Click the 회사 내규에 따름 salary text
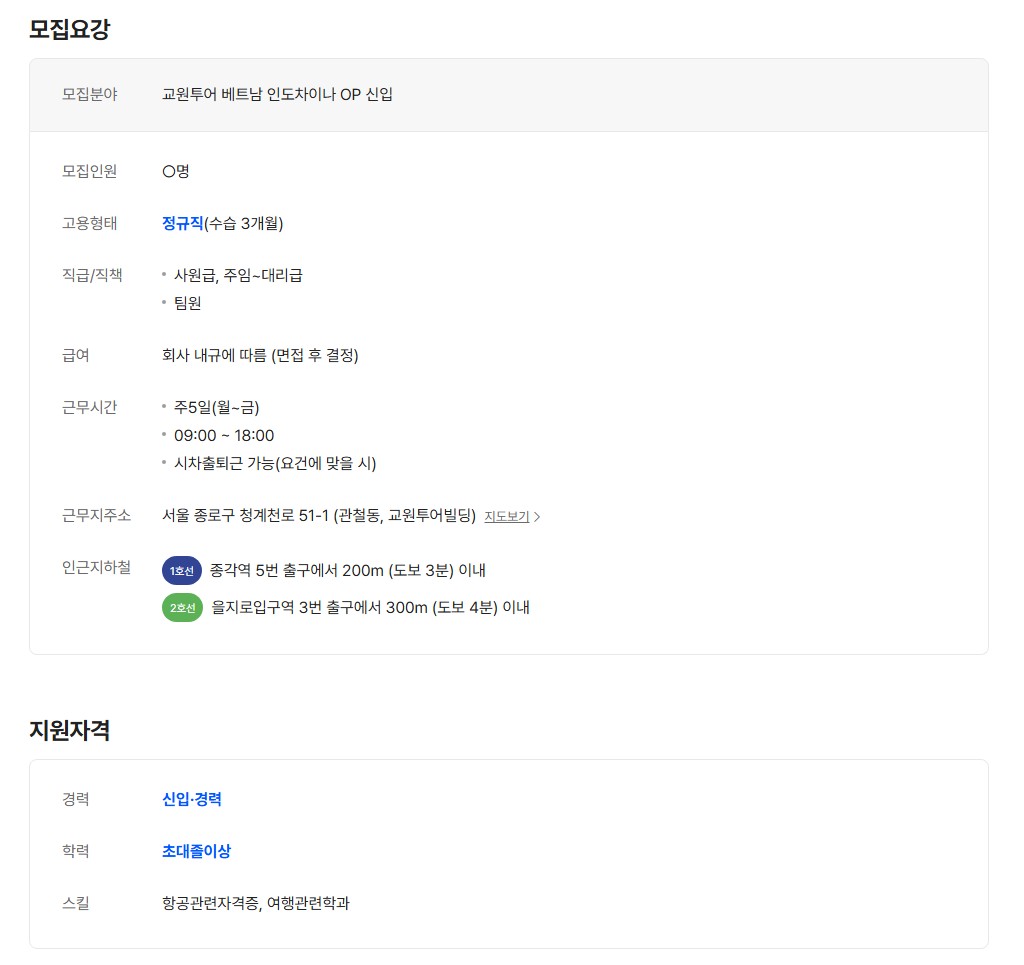The height and width of the screenshot is (965, 1024). pyautogui.click(x=260, y=355)
